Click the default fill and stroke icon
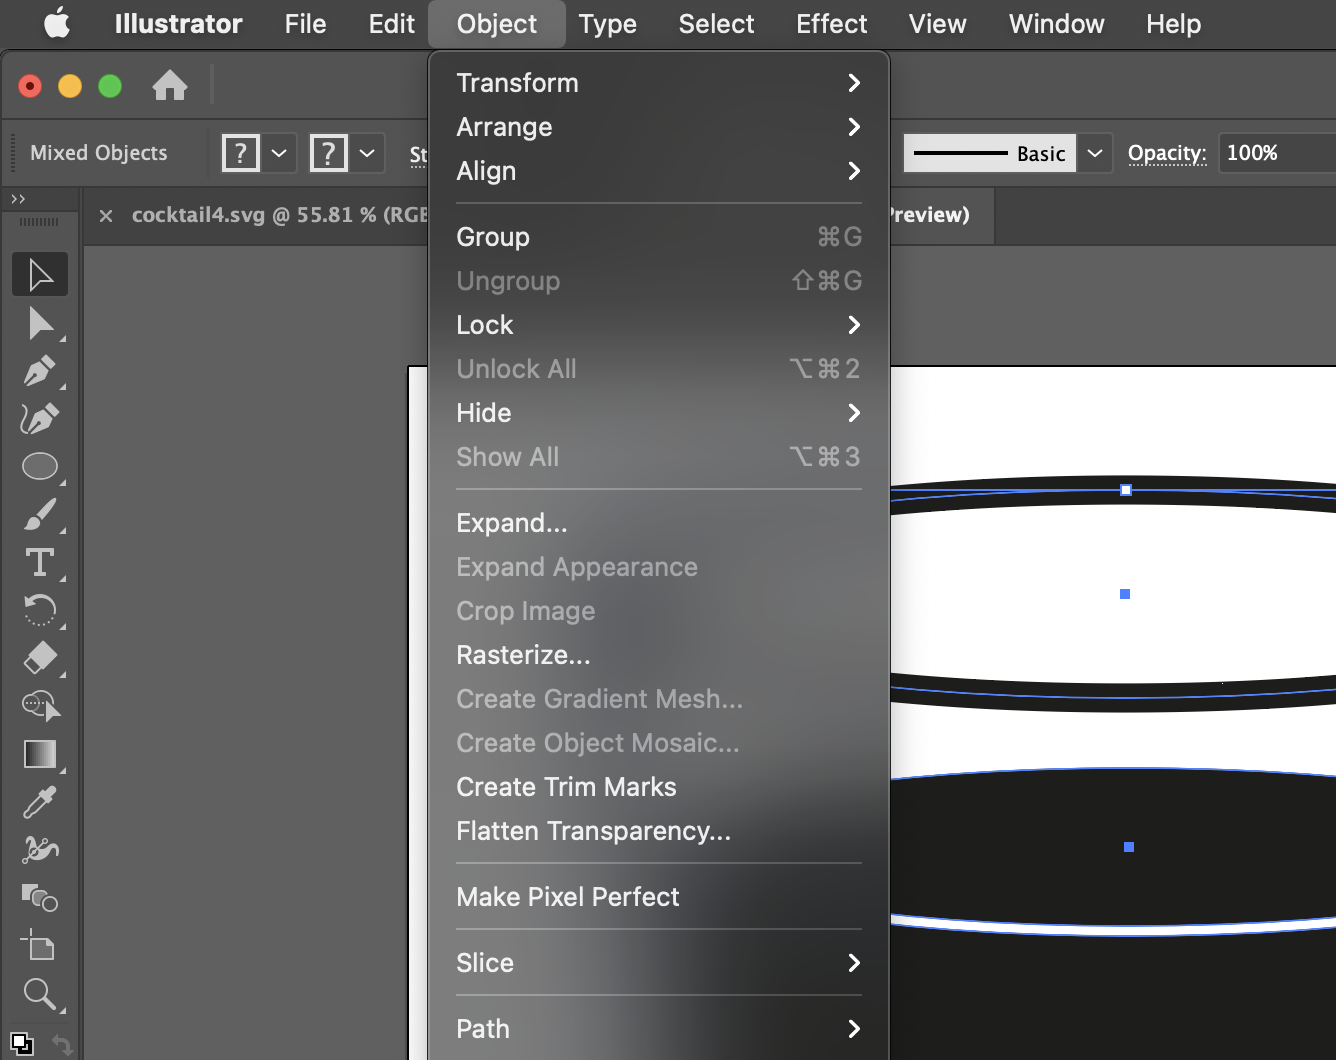The image size is (1336, 1060). [x=22, y=1043]
